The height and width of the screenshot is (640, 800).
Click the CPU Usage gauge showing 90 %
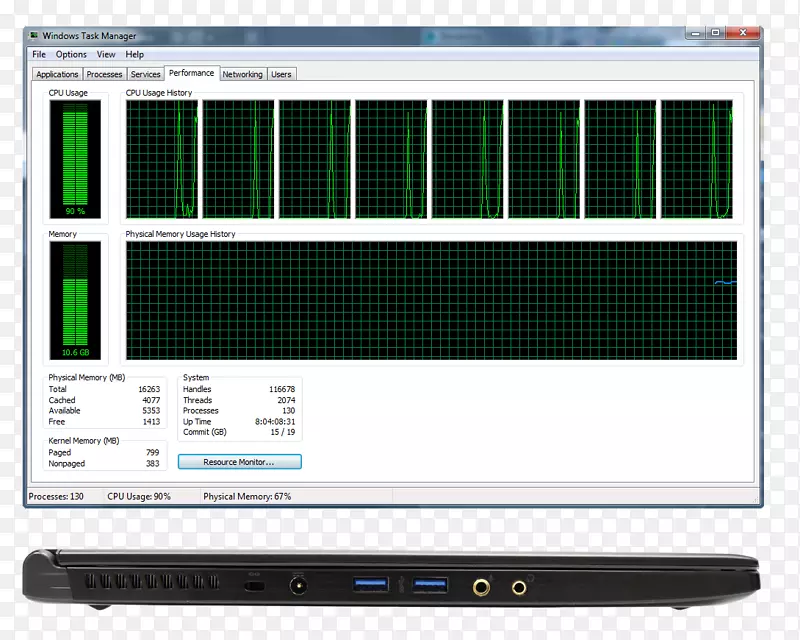click(75, 158)
